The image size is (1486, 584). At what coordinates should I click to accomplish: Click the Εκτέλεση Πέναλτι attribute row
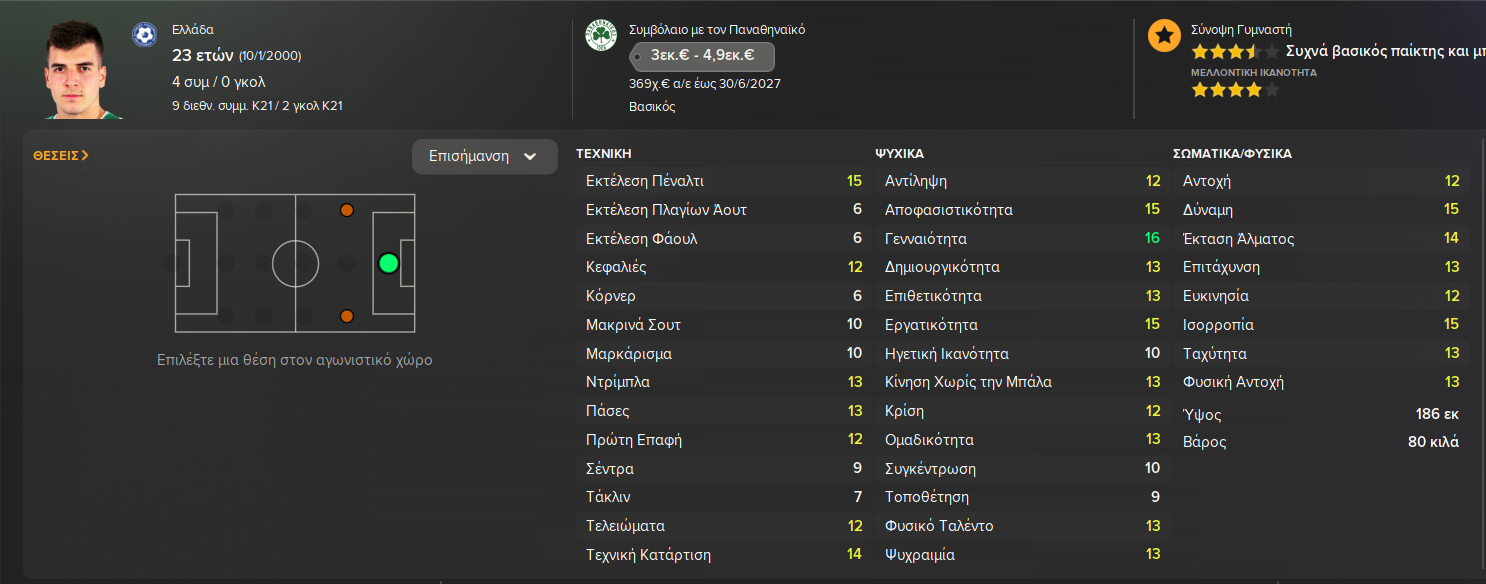point(722,181)
